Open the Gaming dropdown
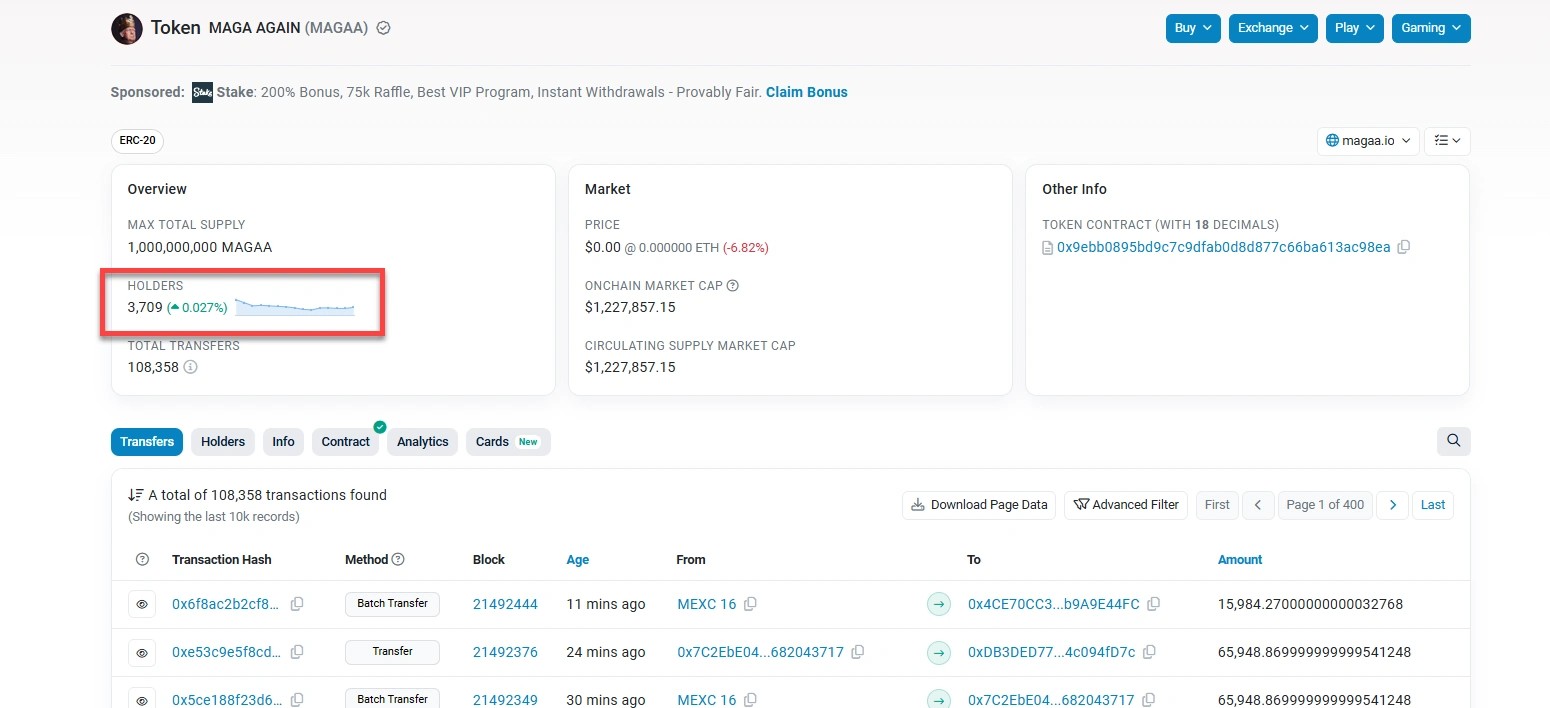 point(1430,28)
